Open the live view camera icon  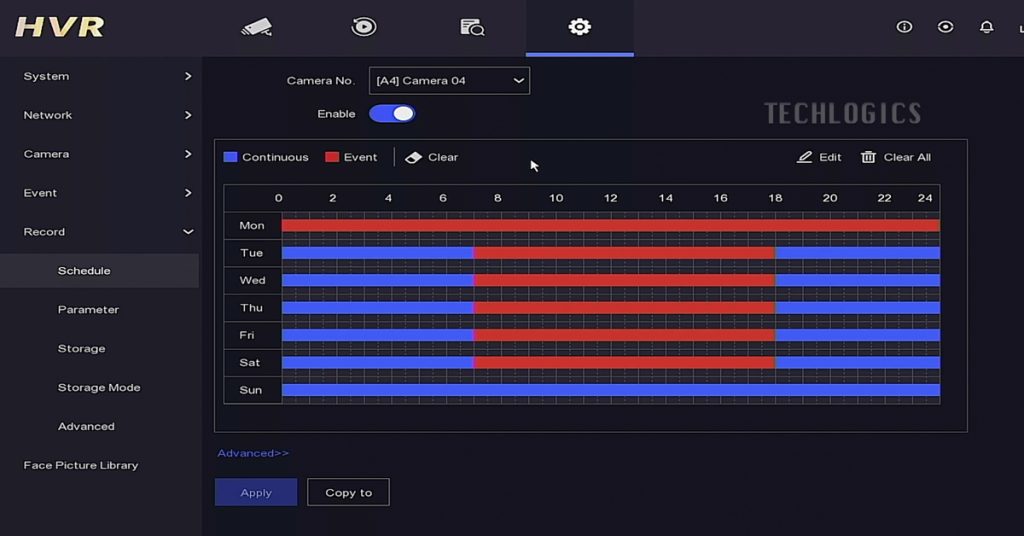pos(257,27)
